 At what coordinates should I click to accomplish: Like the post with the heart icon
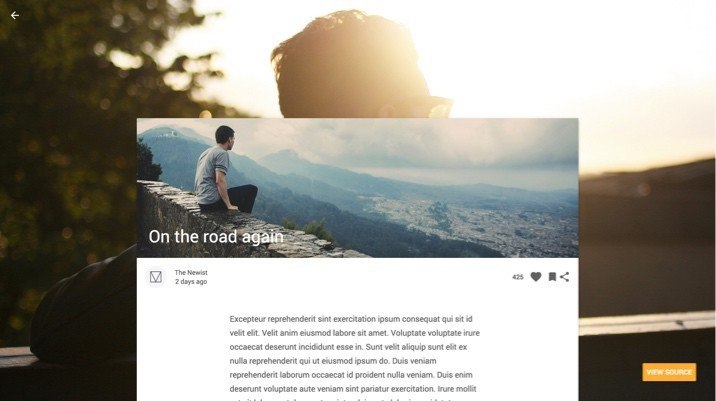(x=536, y=277)
